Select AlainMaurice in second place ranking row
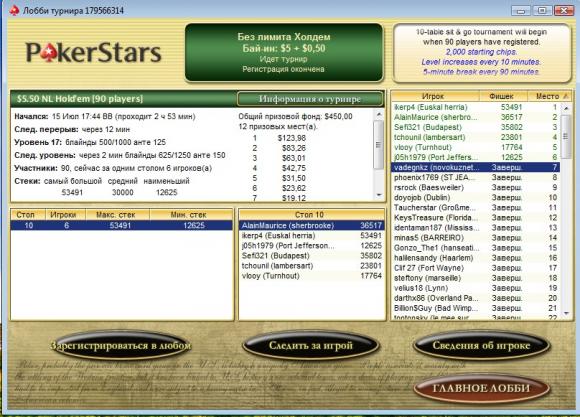The height and width of the screenshot is (417, 580). (x=476, y=117)
